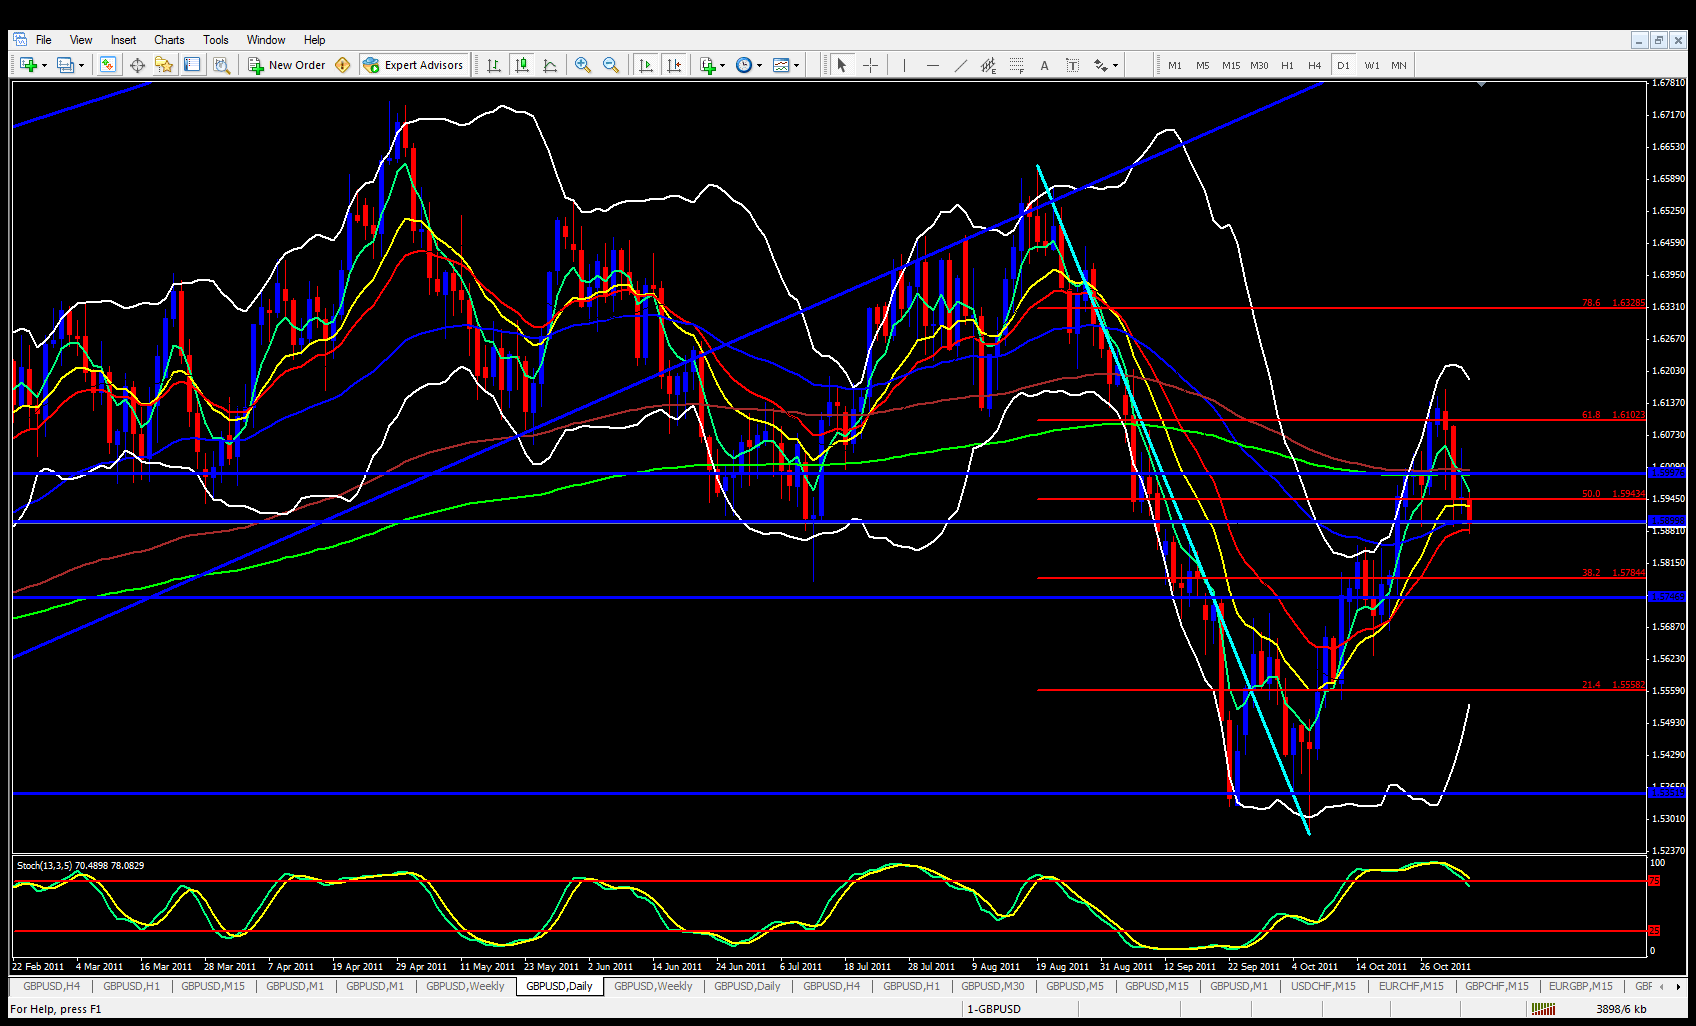Image resolution: width=1696 pixels, height=1026 pixels.
Task: Click the 1.6070 level on price scale
Action: (1667, 435)
